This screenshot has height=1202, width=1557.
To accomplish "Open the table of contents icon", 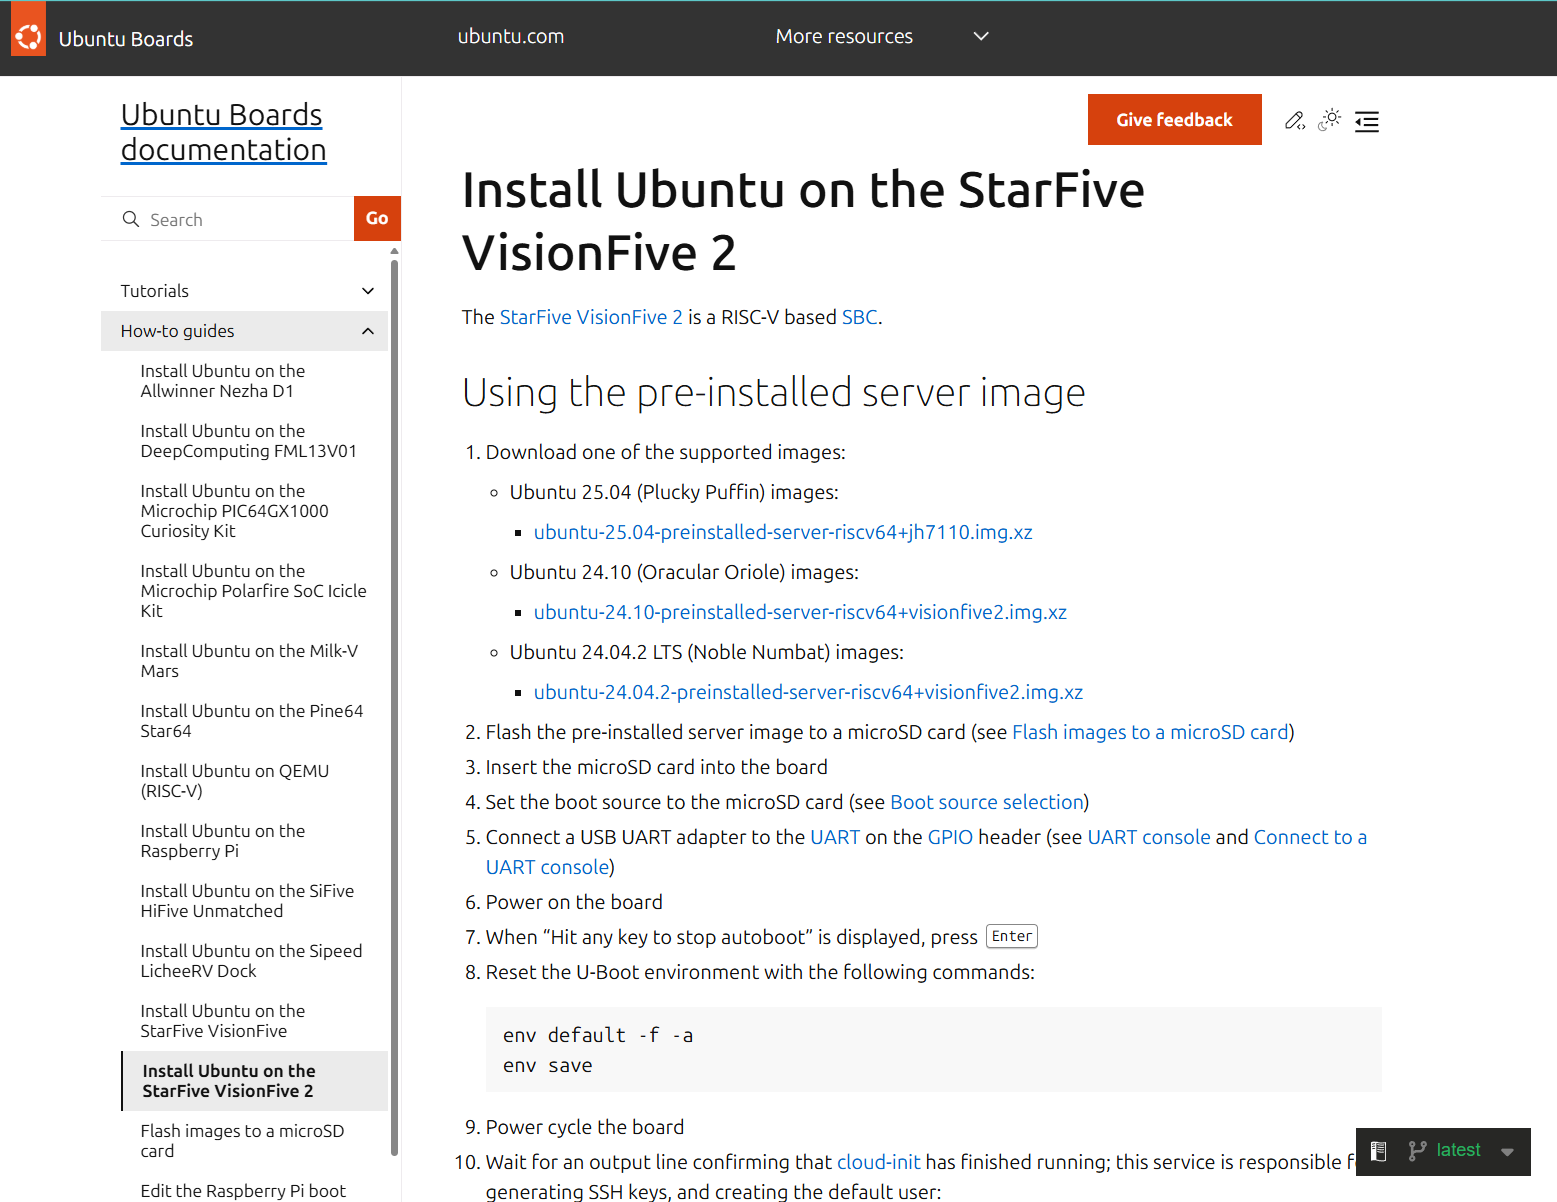I will (1367, 121).
